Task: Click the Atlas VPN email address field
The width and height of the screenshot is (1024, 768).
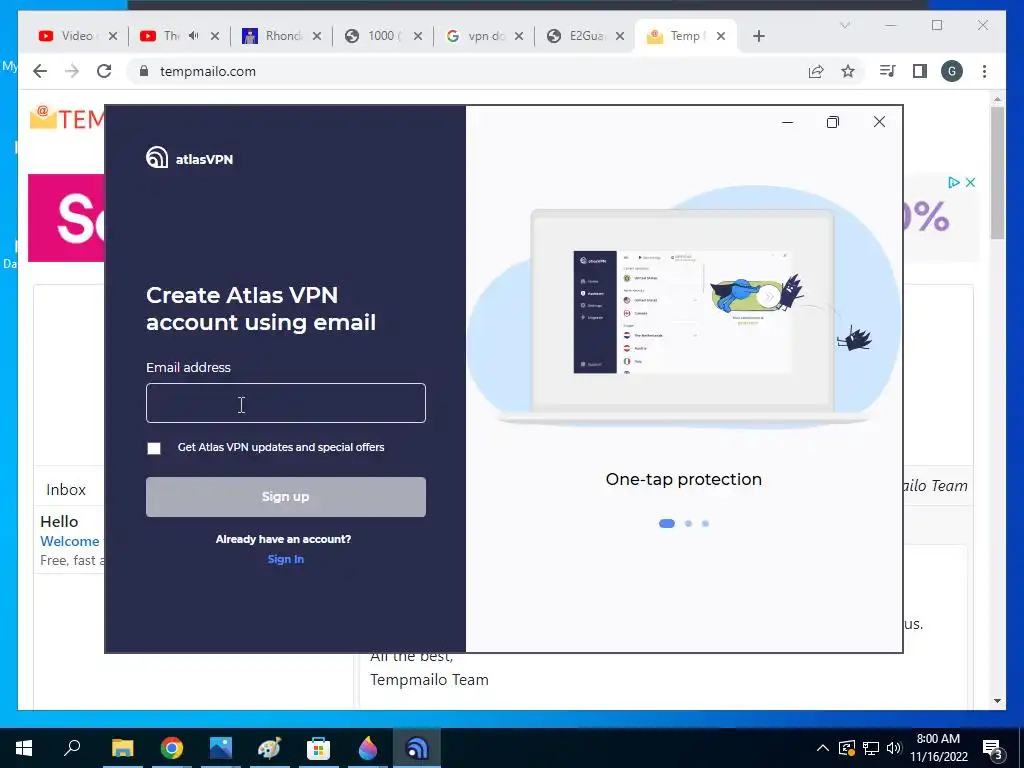Action: click(x=285, y=403)
